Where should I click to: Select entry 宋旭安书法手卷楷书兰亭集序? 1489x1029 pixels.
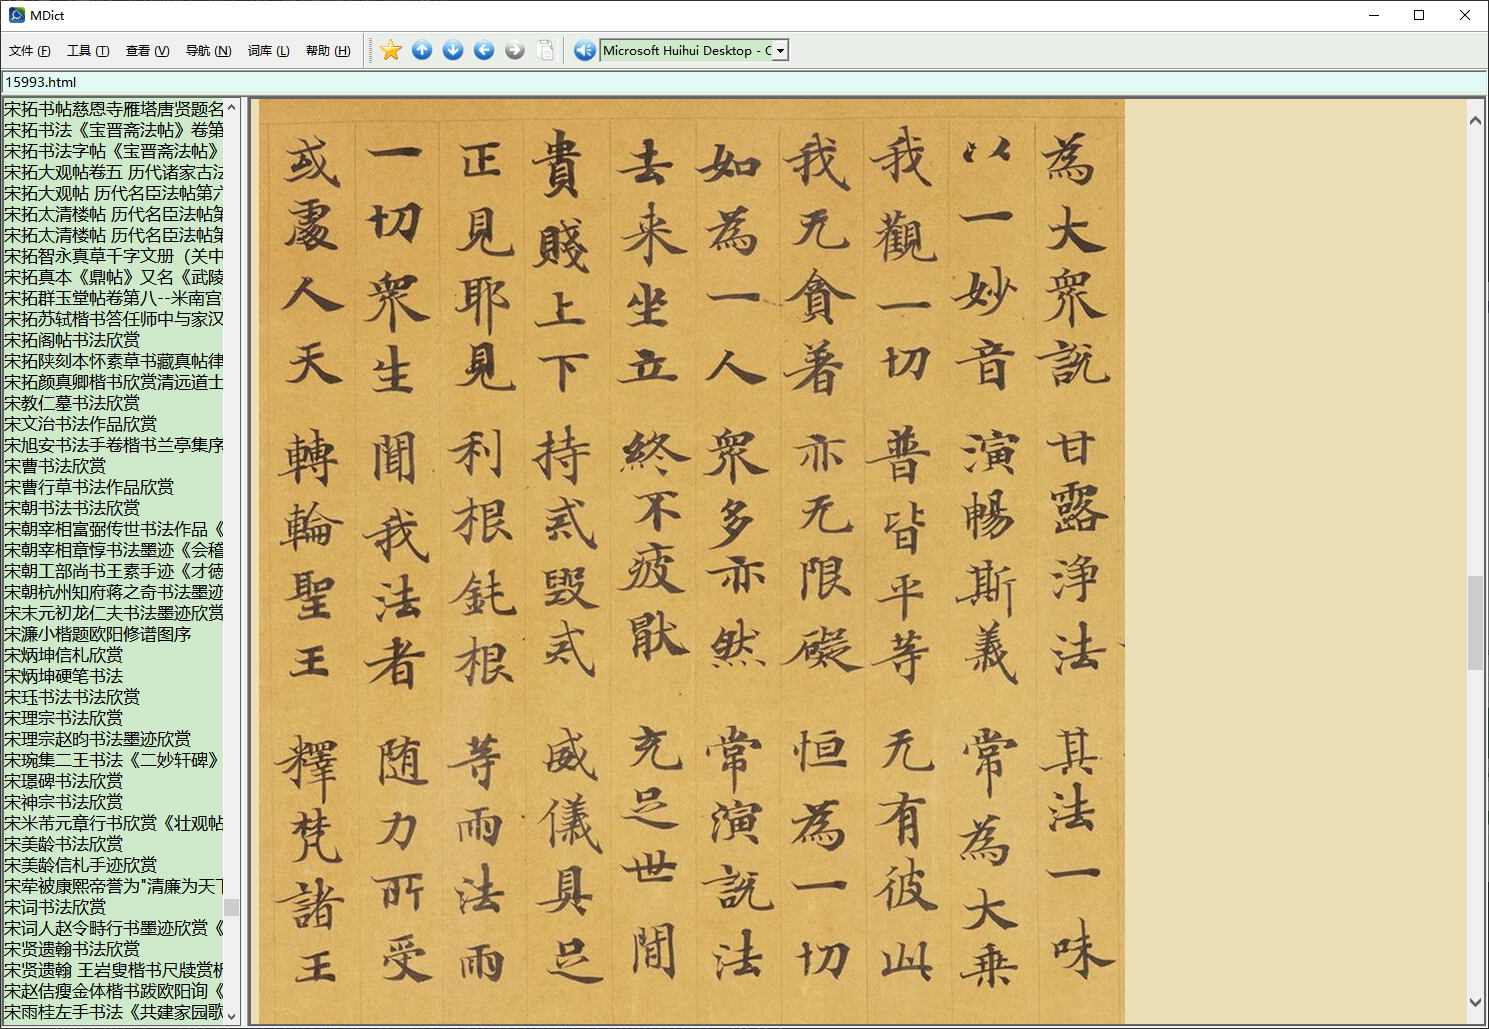pos(113,445)
